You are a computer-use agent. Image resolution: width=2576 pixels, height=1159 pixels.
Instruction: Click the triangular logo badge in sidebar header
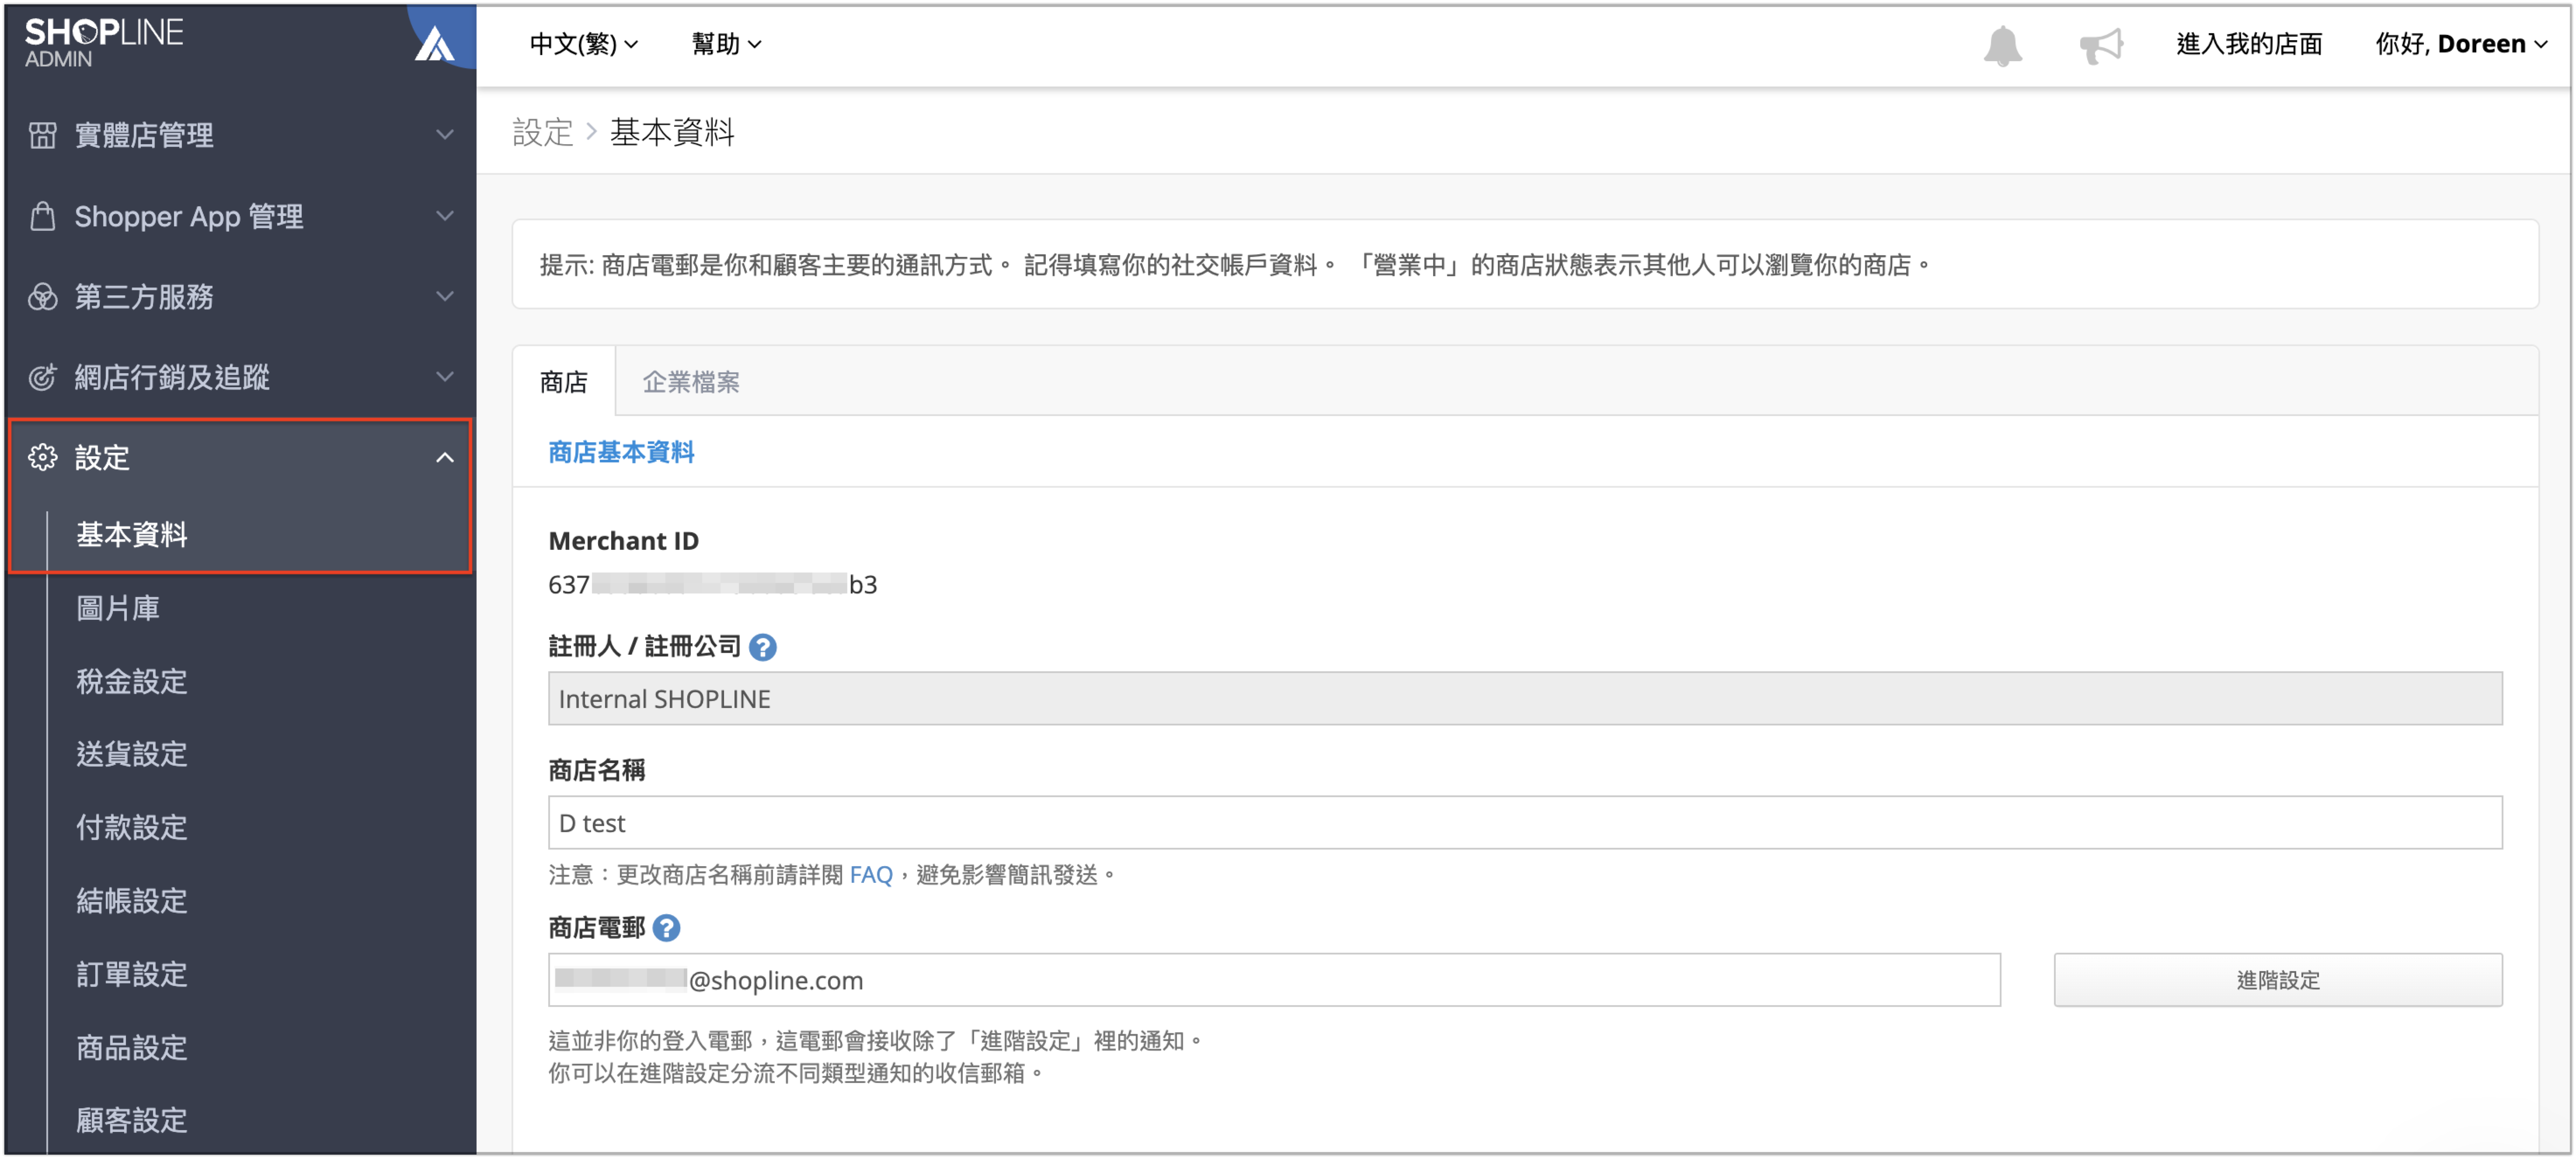[434, 44]
